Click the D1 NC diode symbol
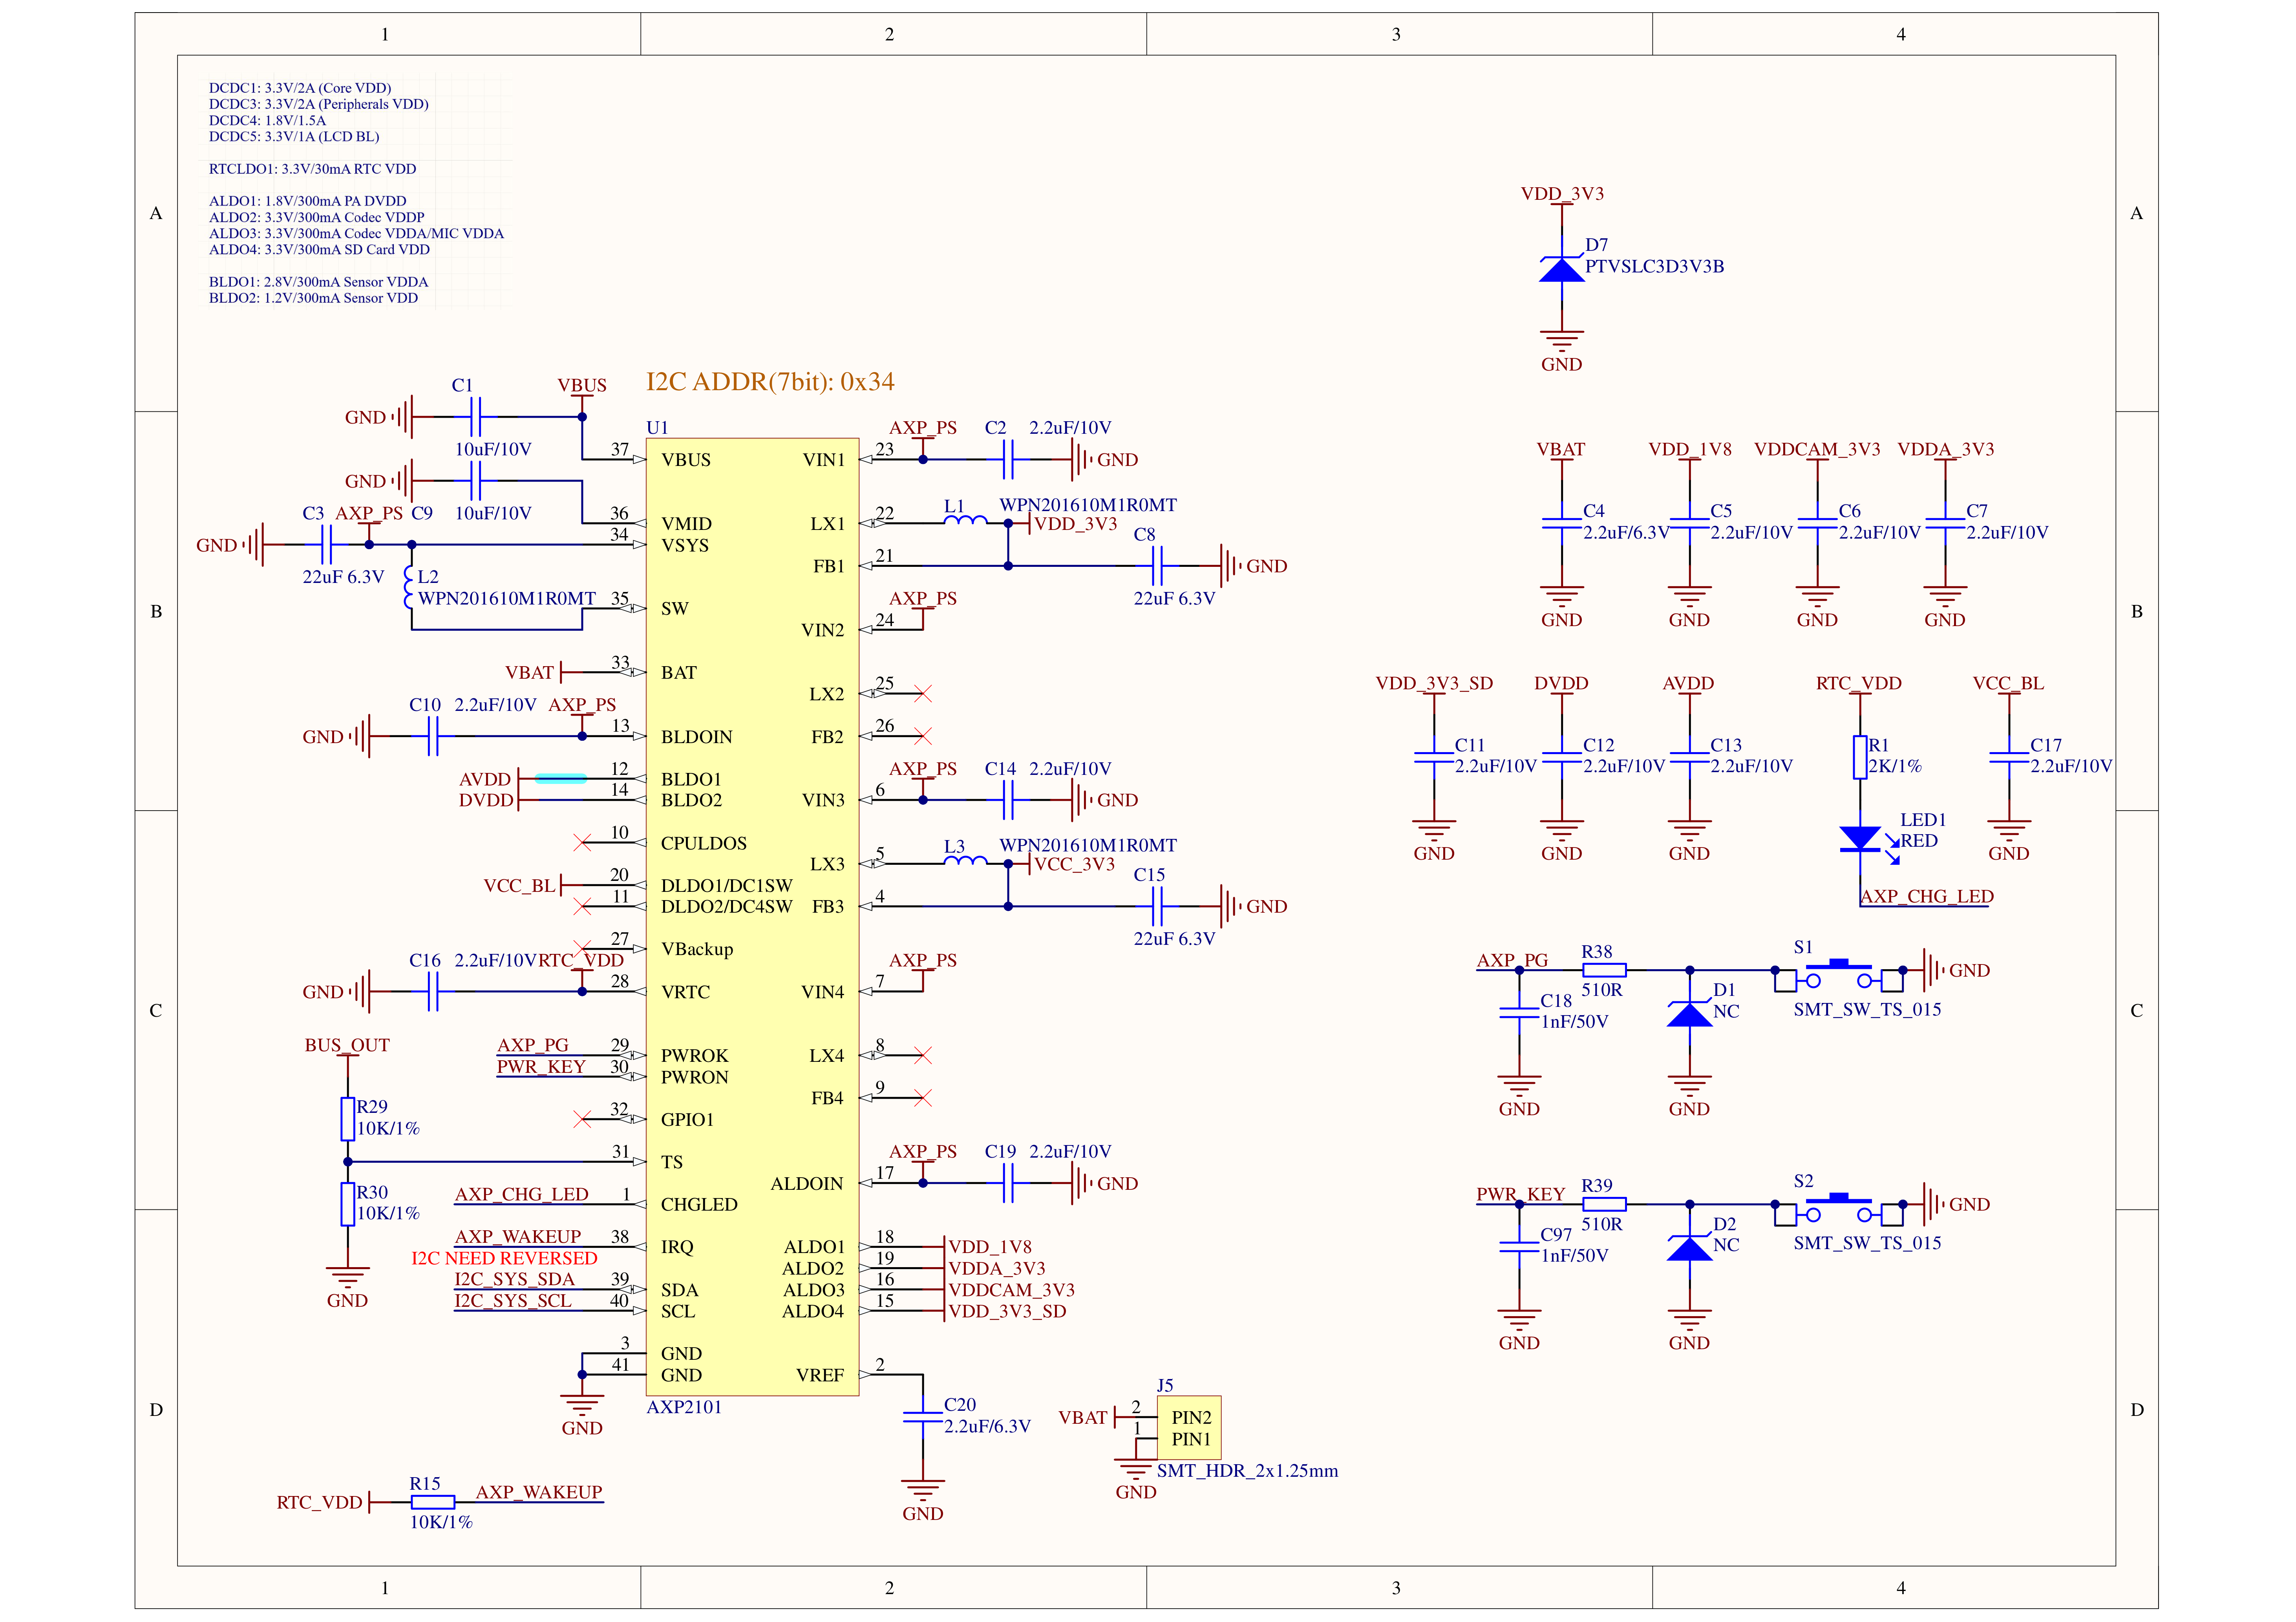The height and width of the screenshot is (1622, 2296). tap(1689, 1014)
